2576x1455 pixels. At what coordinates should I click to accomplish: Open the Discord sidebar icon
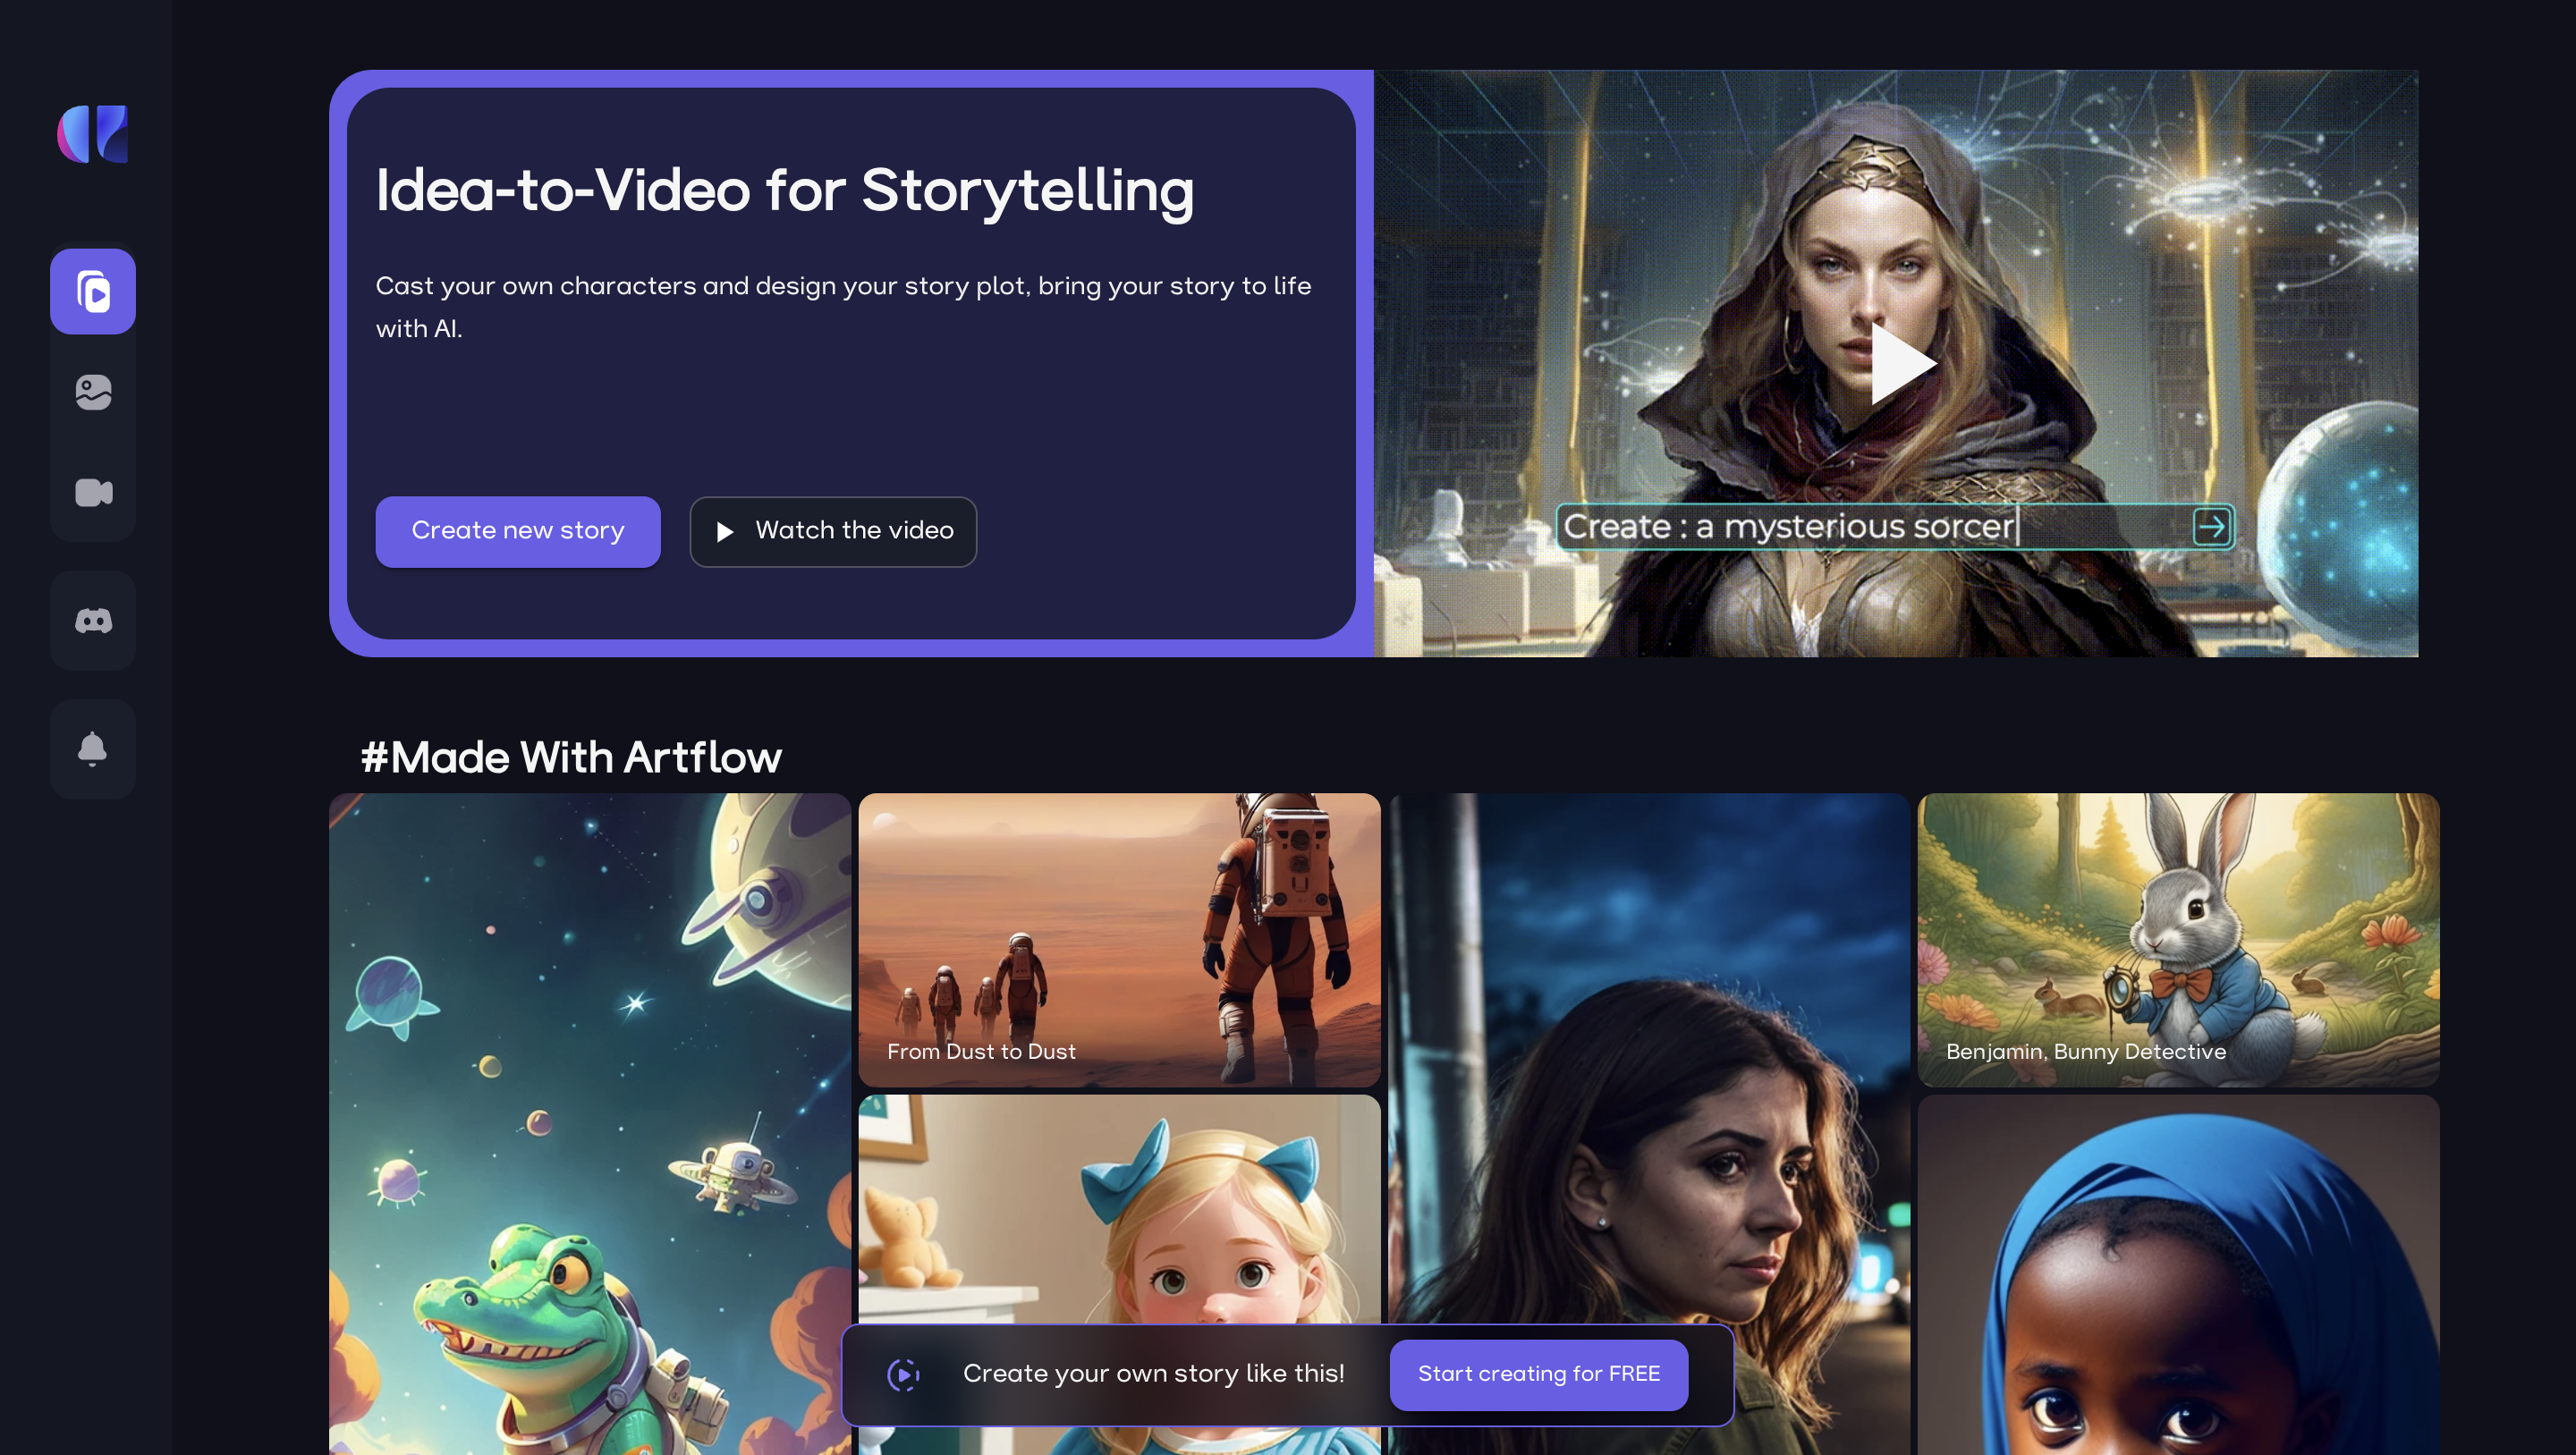(x=93, y=621)
